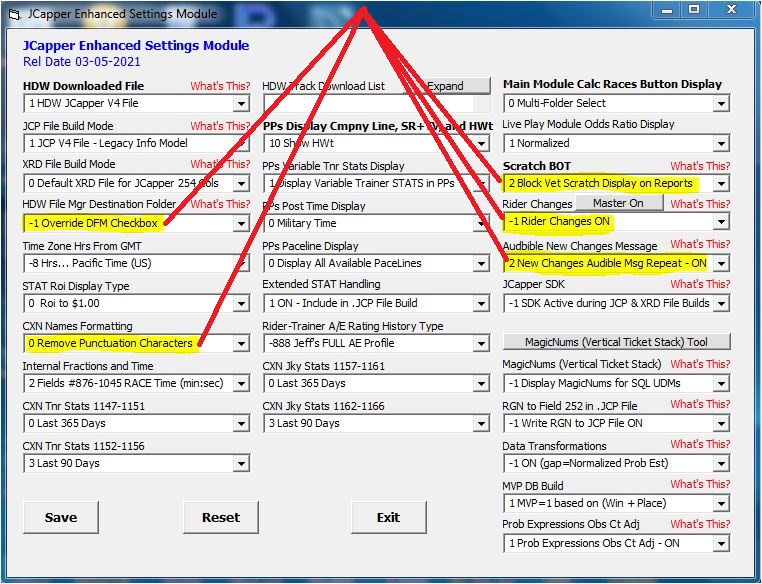This screenshot has width=762, height=584.
Task: Click Expand for HDW Track Download List
Action: pyautogui.click(x=447, y=86)
